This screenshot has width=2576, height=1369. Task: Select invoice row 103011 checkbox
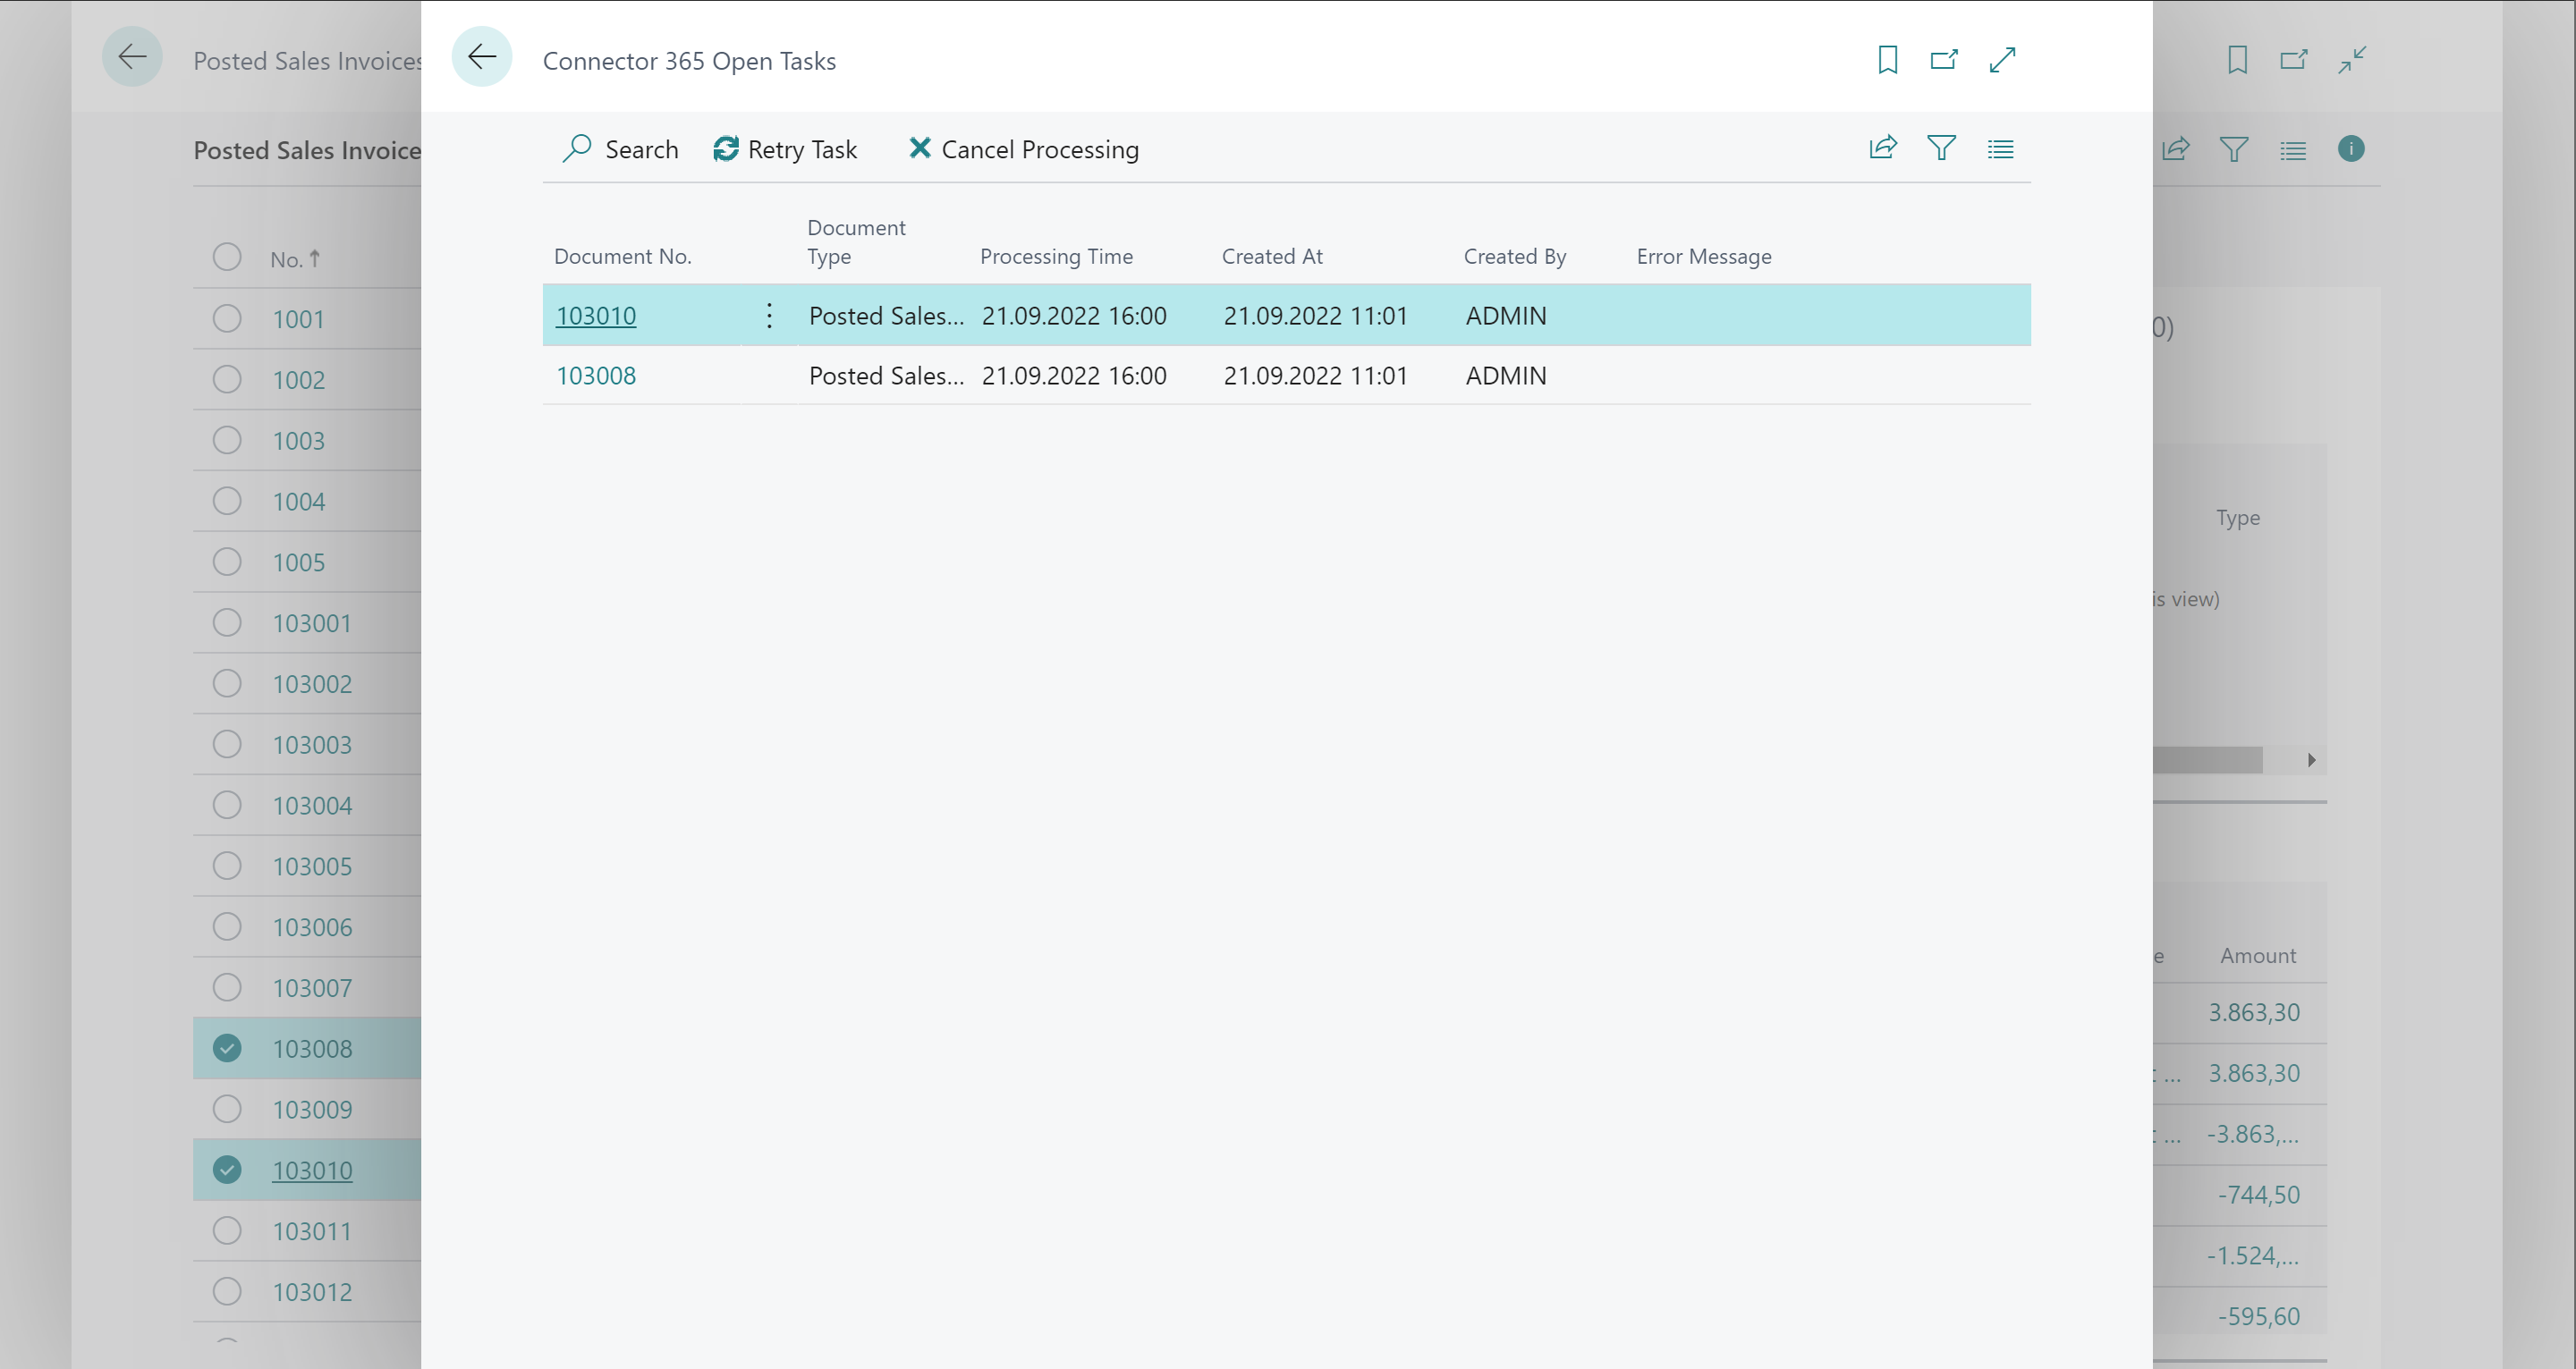[x=227, y=1231]
